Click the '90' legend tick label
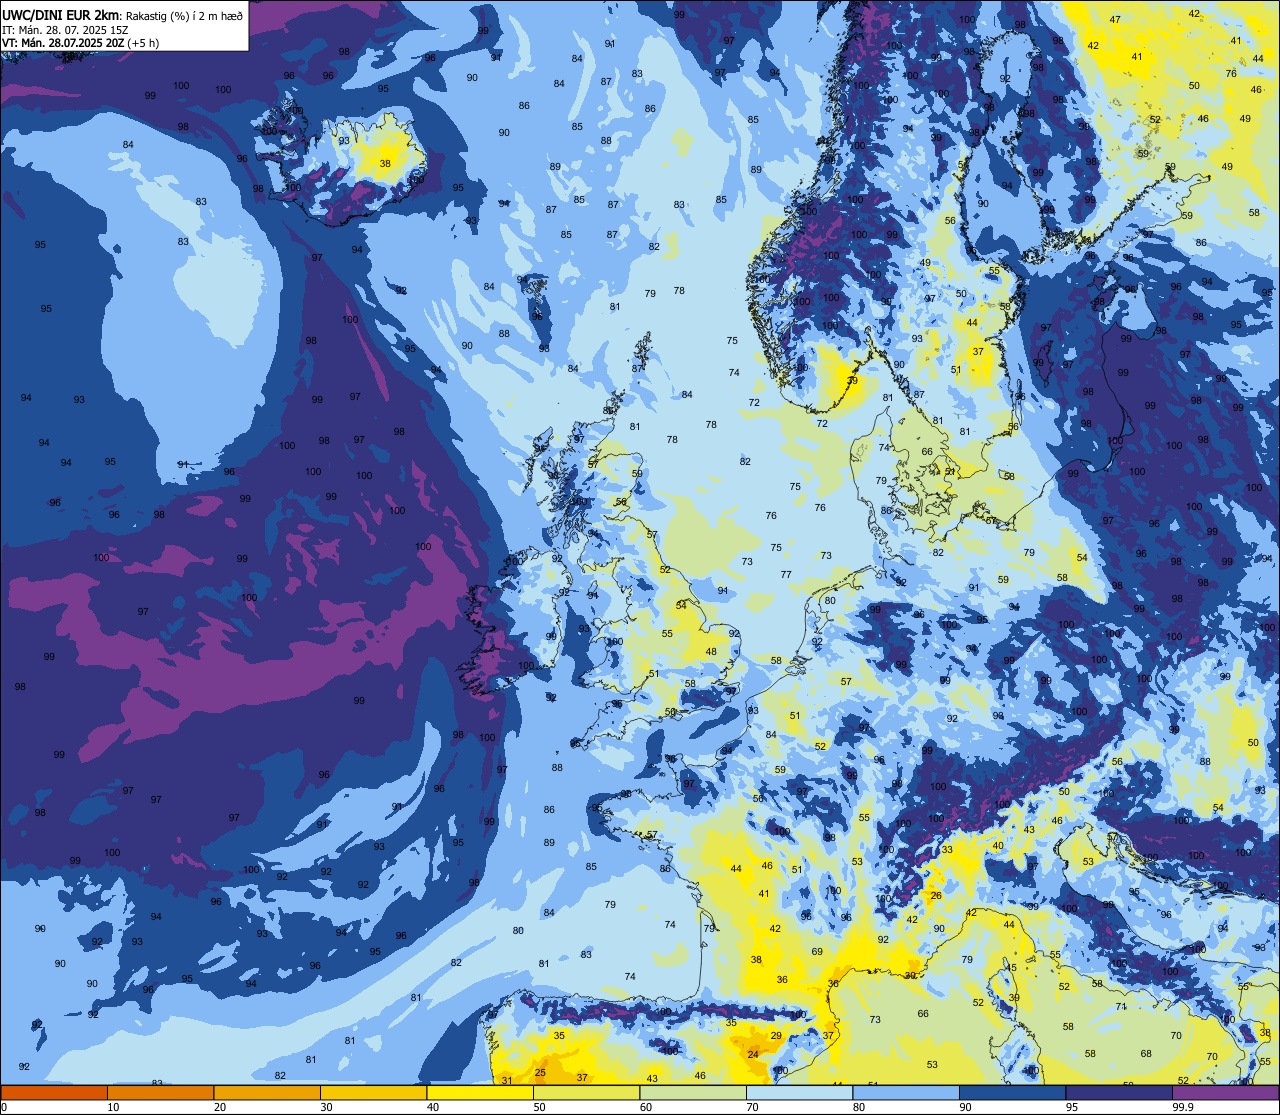1280x1115 pixels. coord(965,1107)
